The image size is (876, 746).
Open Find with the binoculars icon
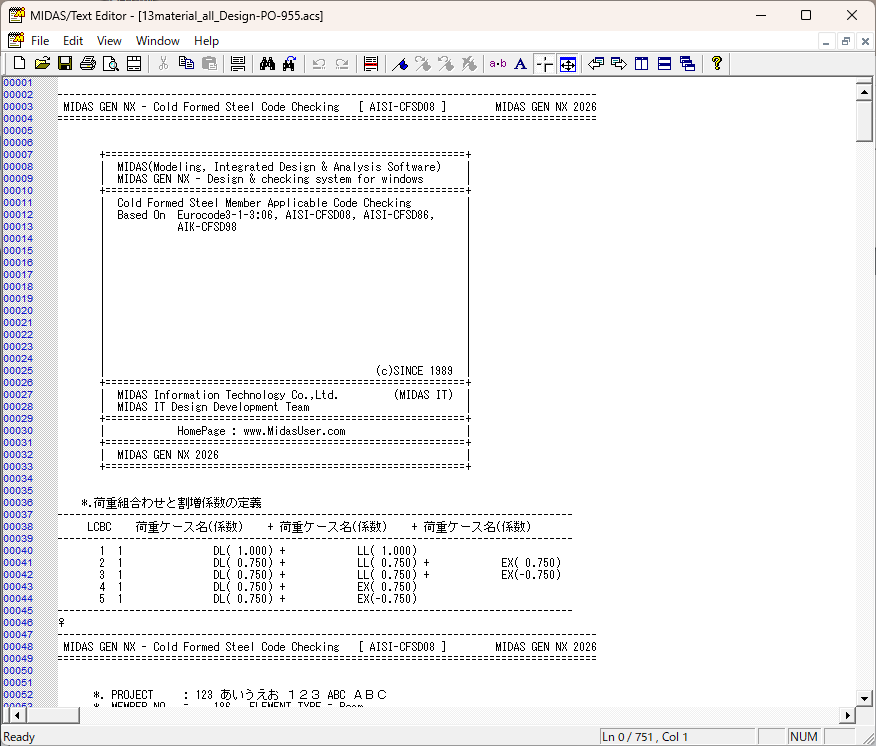click(267, 64)
